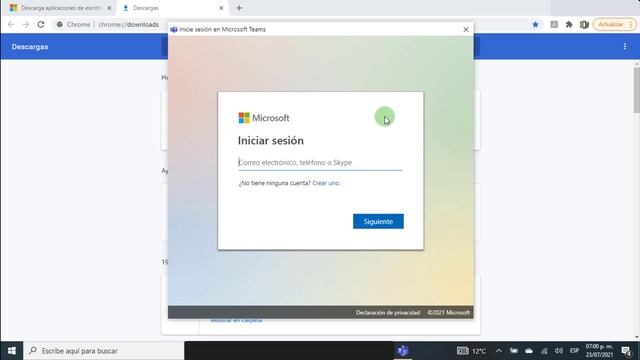
Task: Open the Crear uno link
Action: click(326, 183)
